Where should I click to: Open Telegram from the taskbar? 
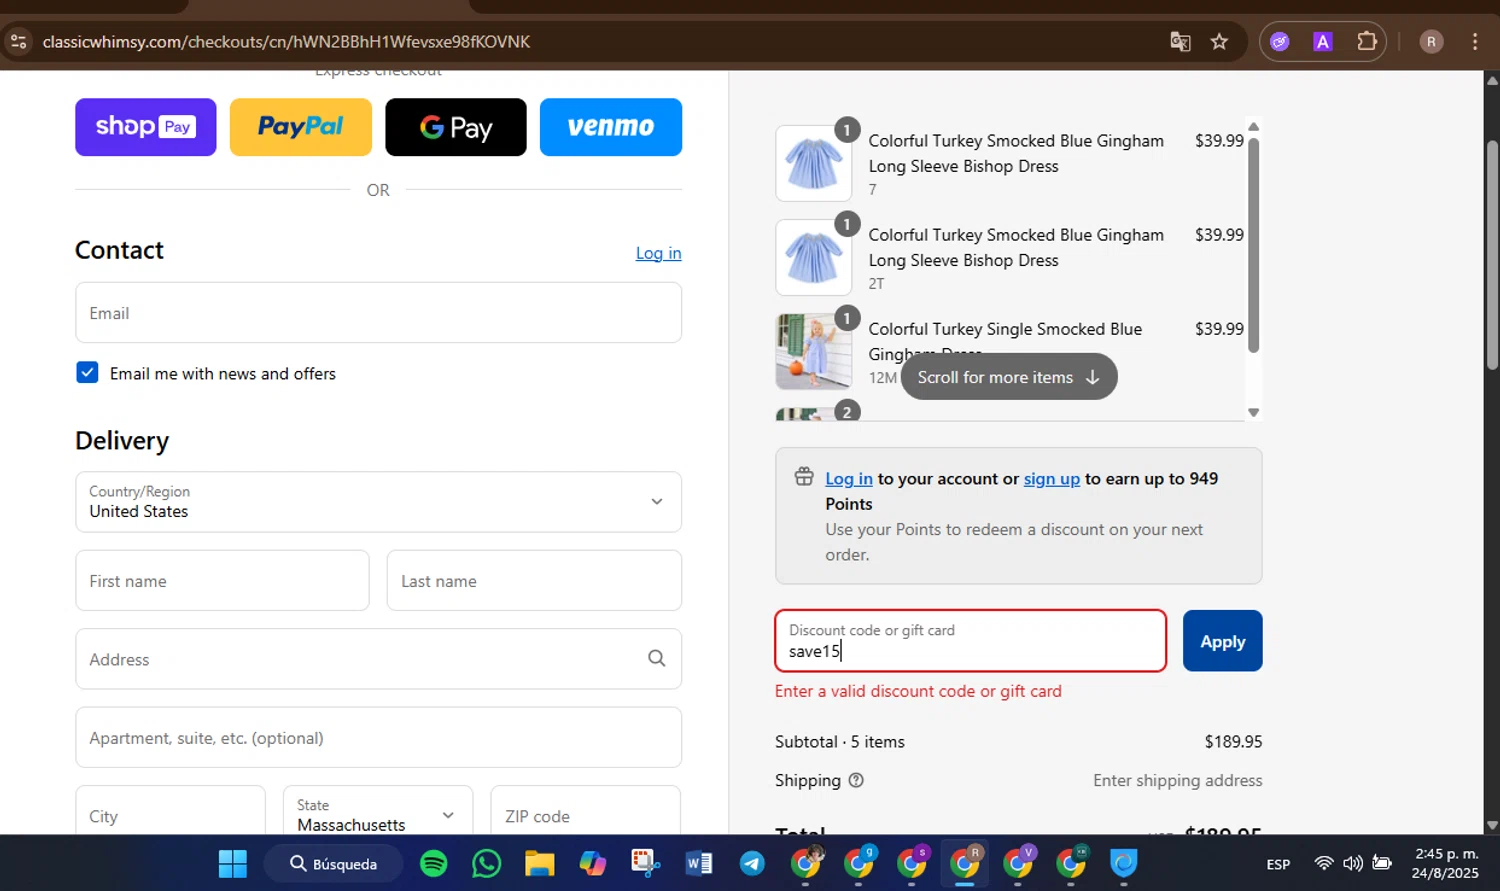click(x=752, y=863)
